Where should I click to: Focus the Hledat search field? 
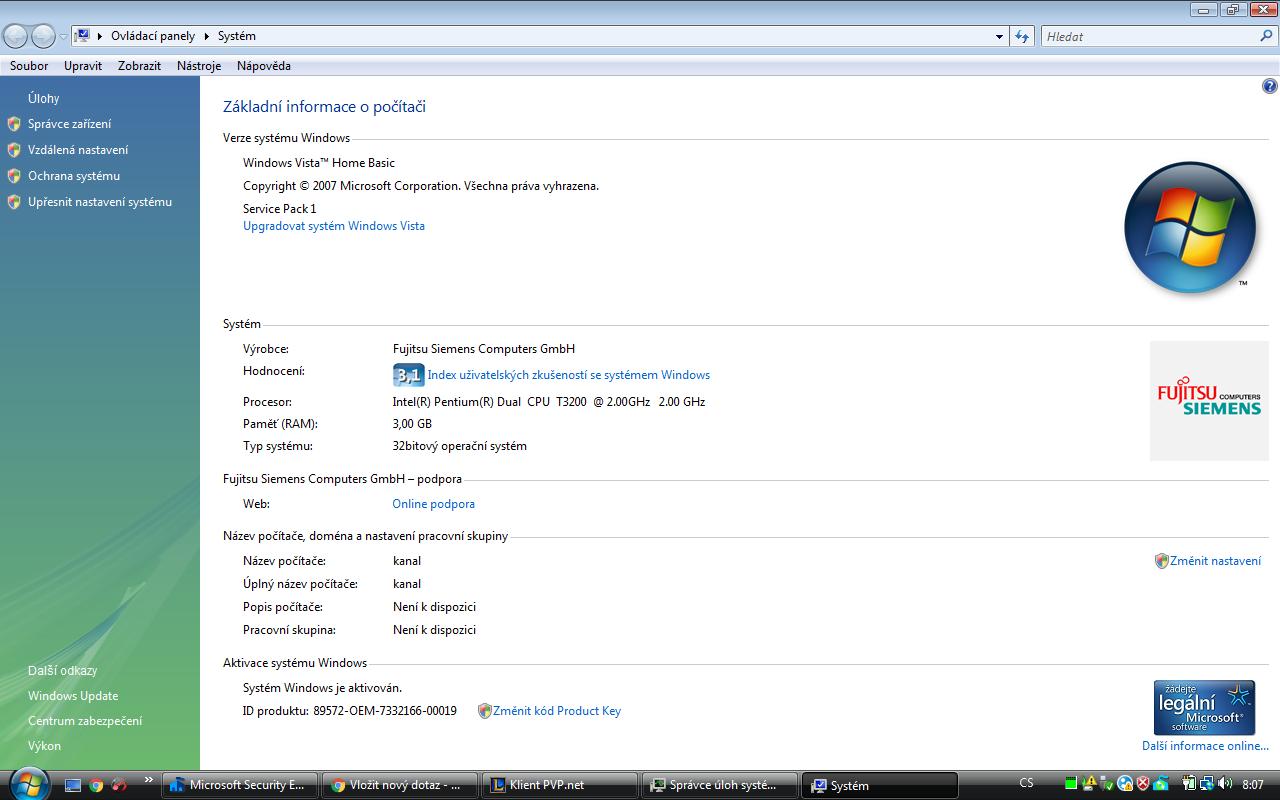pyautogui.click(x=1150, y=36)
